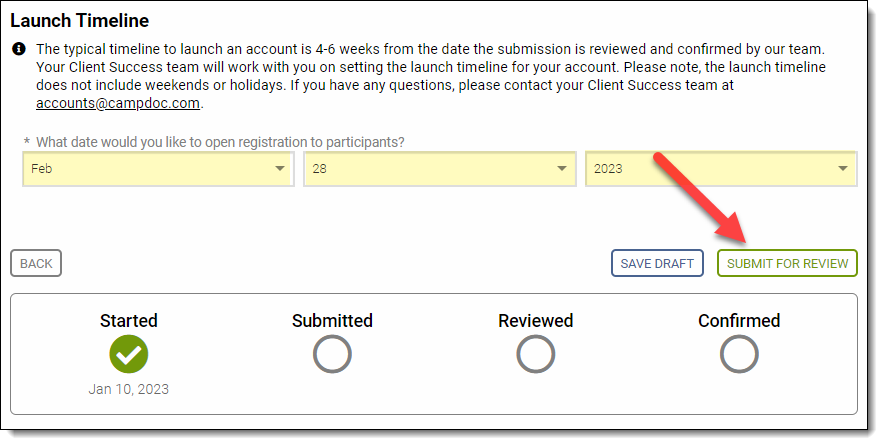Screen dimensions: 883x445
Task: Select the empty Confirmed status circle
Action: click(x=739, y=354)
